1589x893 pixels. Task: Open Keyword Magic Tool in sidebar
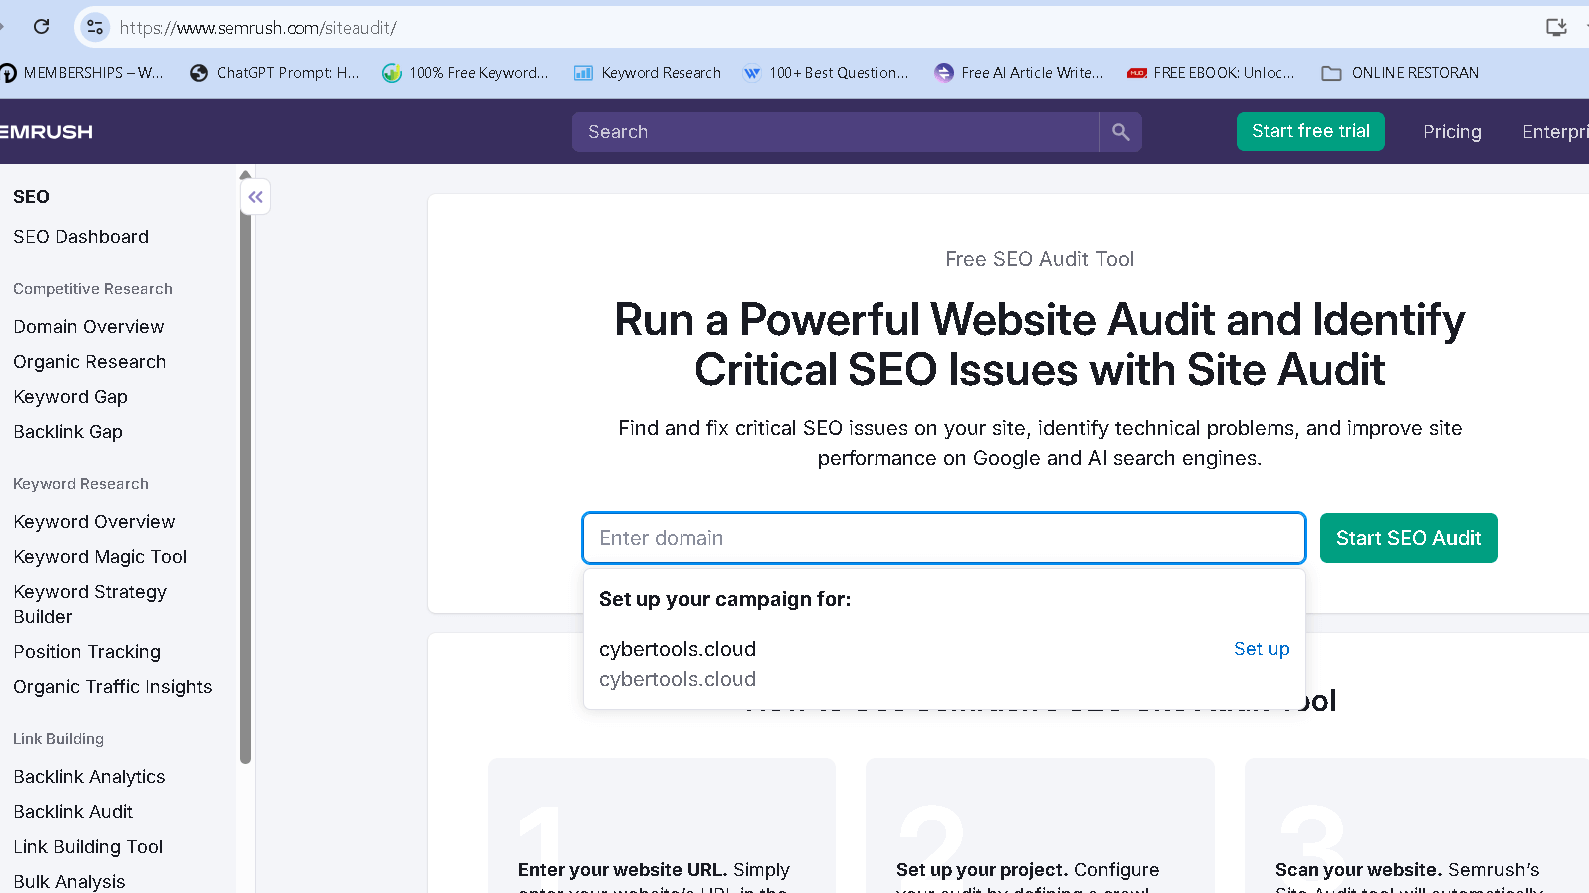click(100, 557)
